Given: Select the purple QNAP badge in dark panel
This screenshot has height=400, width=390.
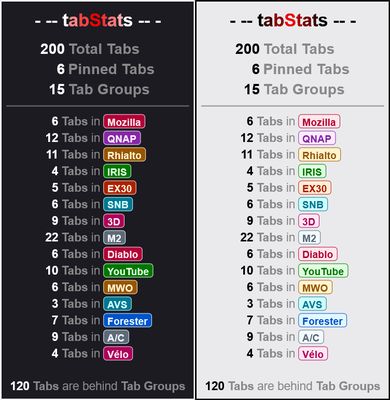Looking at the screenshot, I should tap(122, 138).
